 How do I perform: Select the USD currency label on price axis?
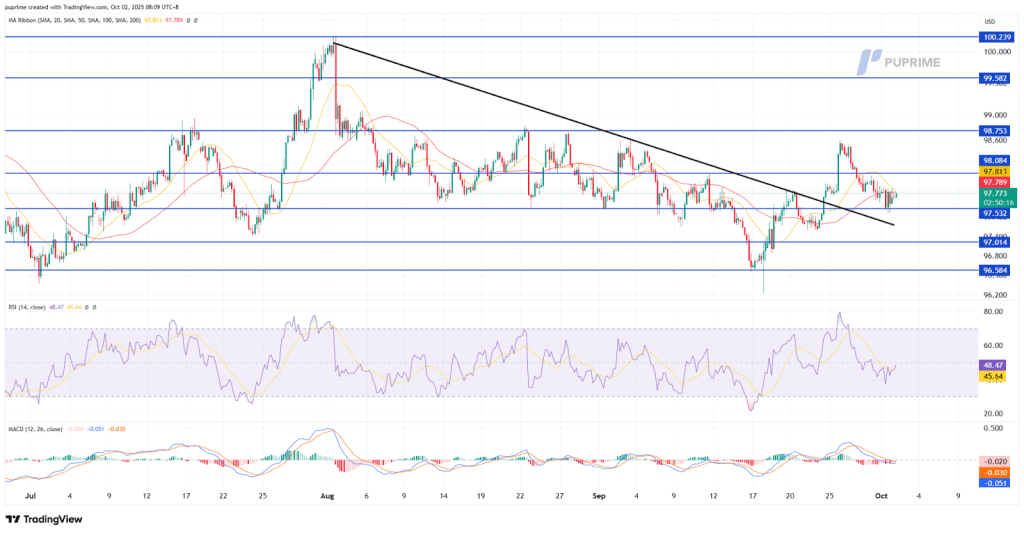click(x=989, y=22)
